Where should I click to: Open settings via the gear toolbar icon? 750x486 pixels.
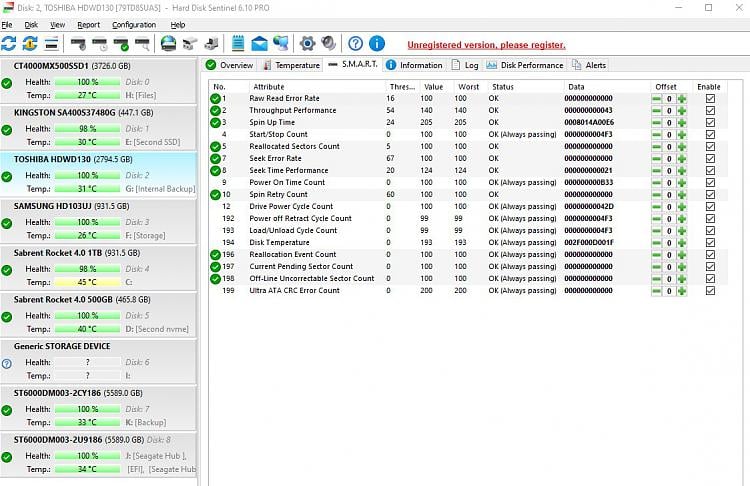coord(307,44)
